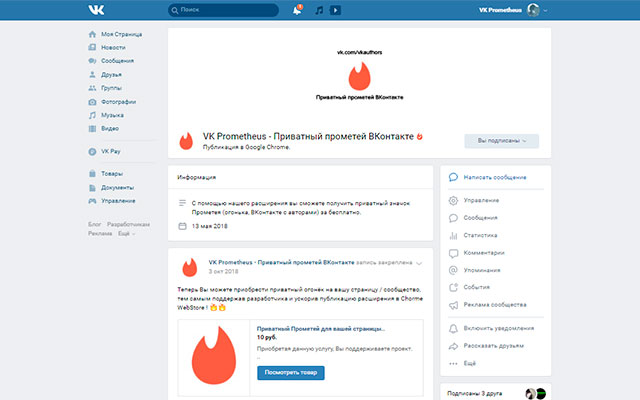Open the Вы подписаны subscription dropdown
This screenshot has height=400, width=640.
(501, 141)
